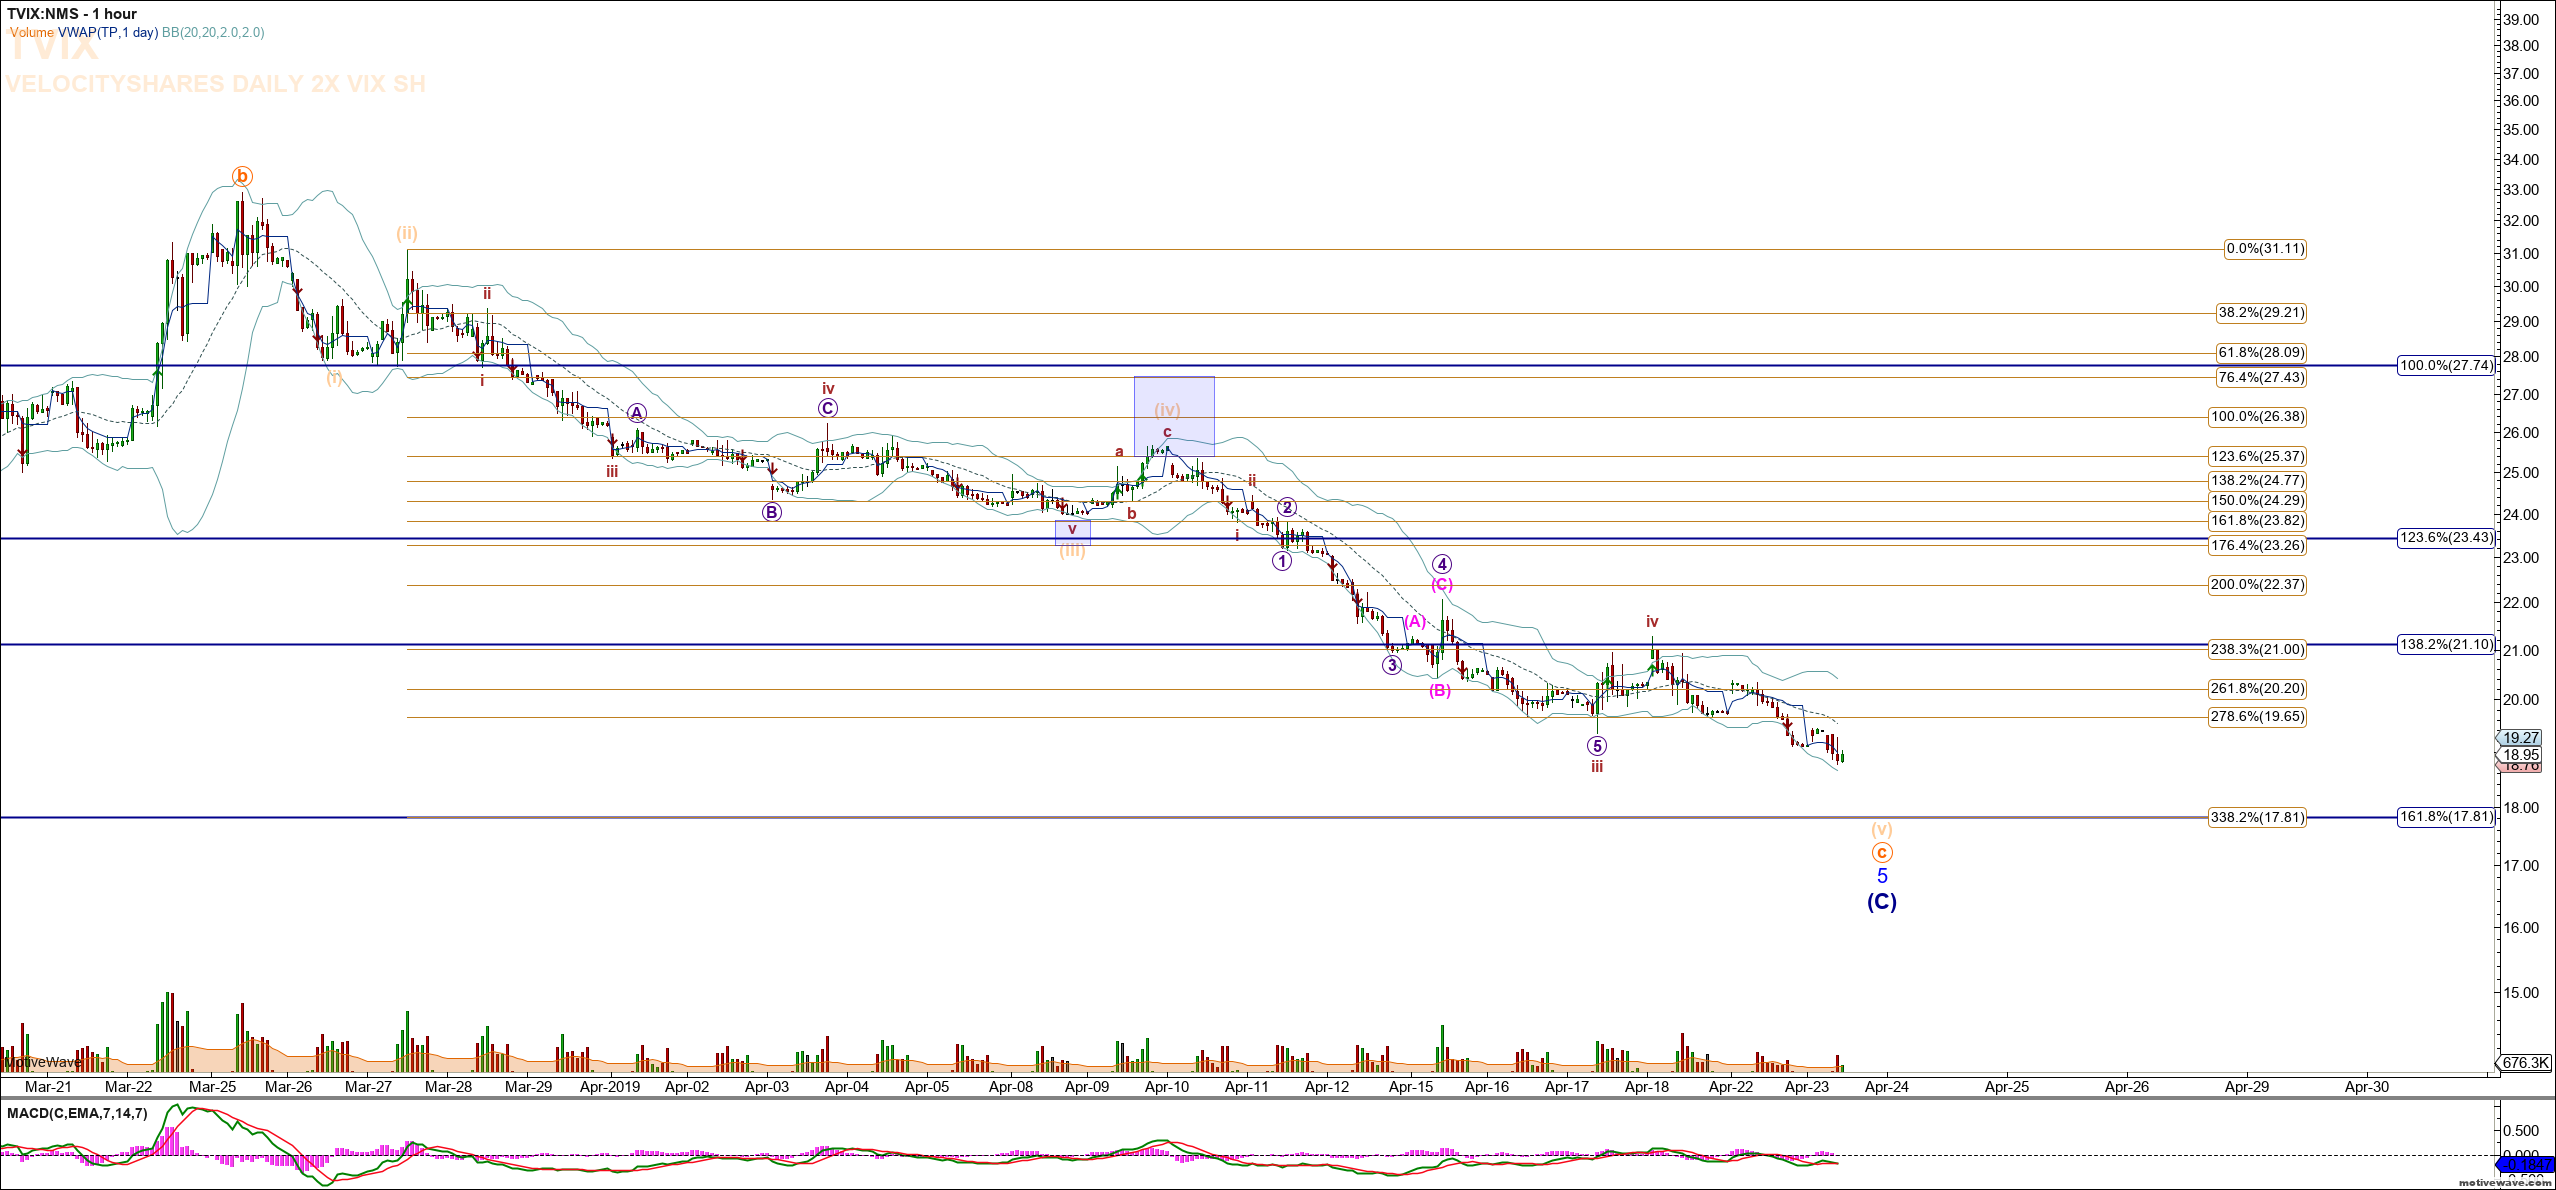Select the purple circled A wave marker
The image size is (2556, 1190).
[637, 413]
